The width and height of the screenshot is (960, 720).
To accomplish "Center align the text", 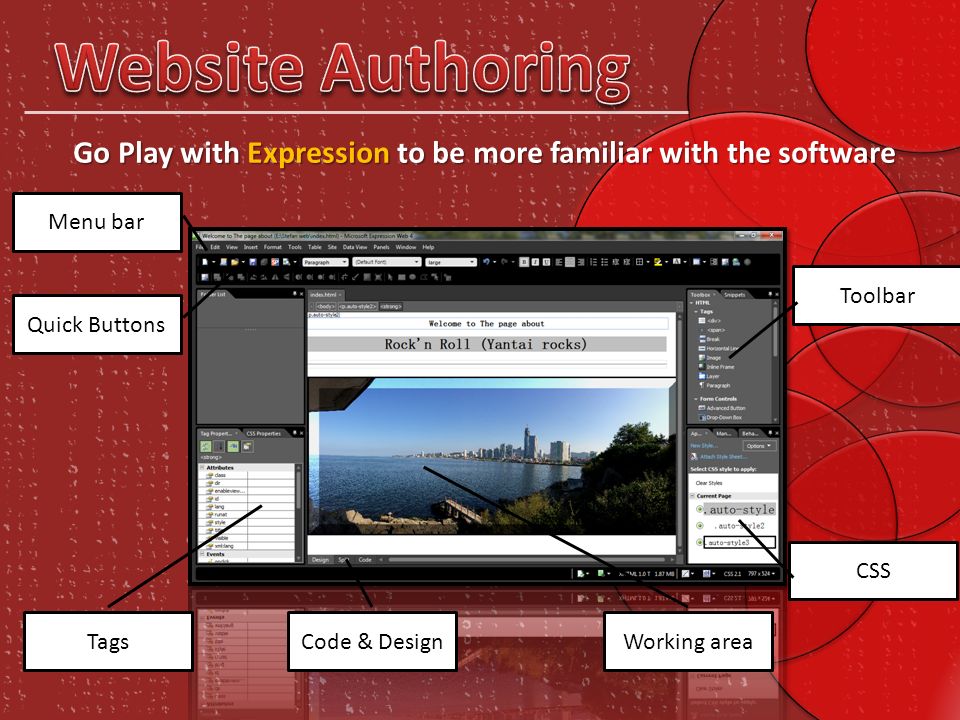I will click(569, 262).
